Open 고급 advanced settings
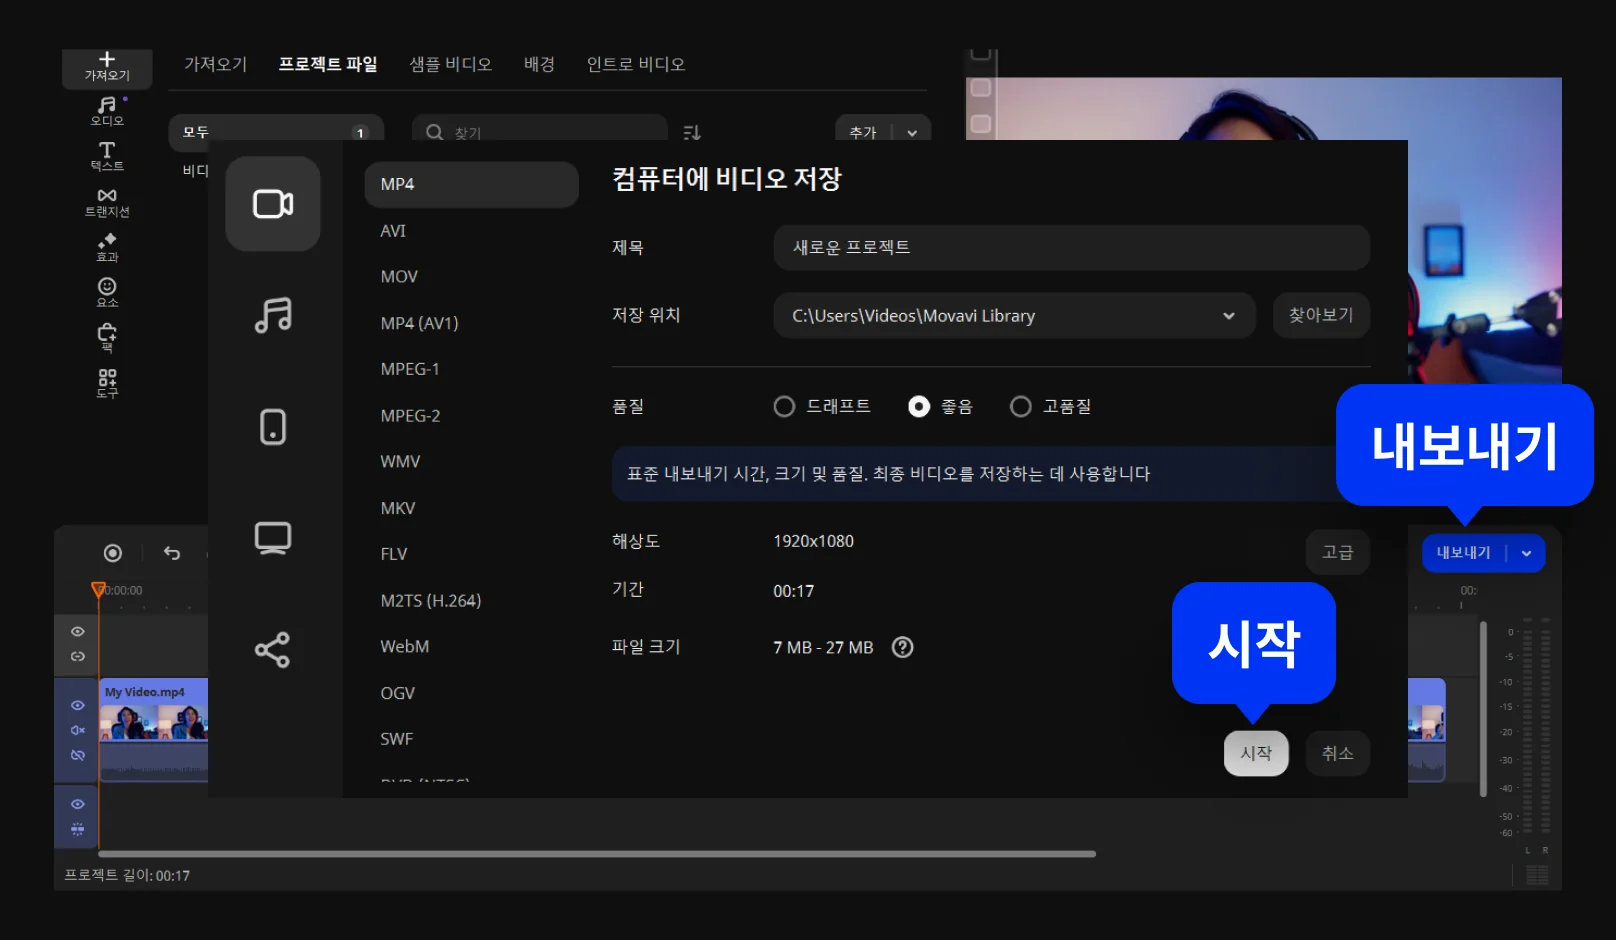The width and height of the screenshot is (1616, 940). click(x=1337, y=552)
